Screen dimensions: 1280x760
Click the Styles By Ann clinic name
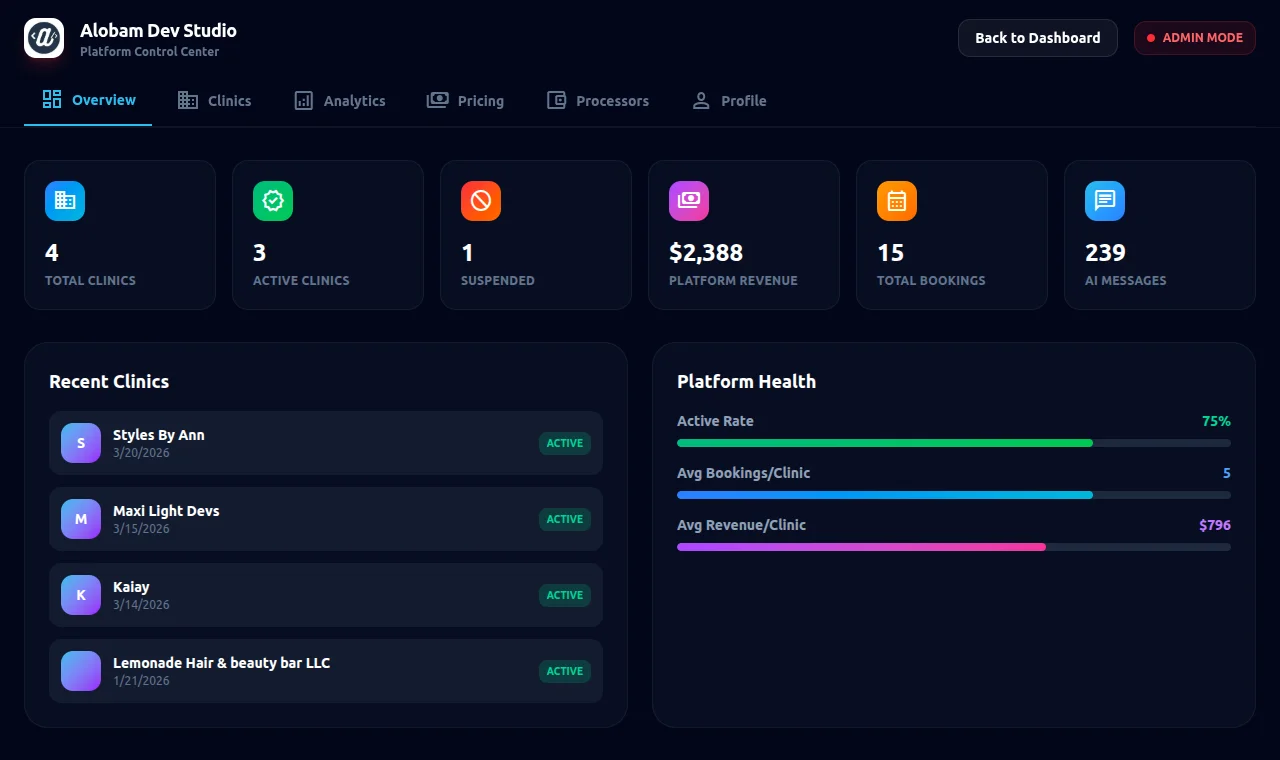pos(159,435)
